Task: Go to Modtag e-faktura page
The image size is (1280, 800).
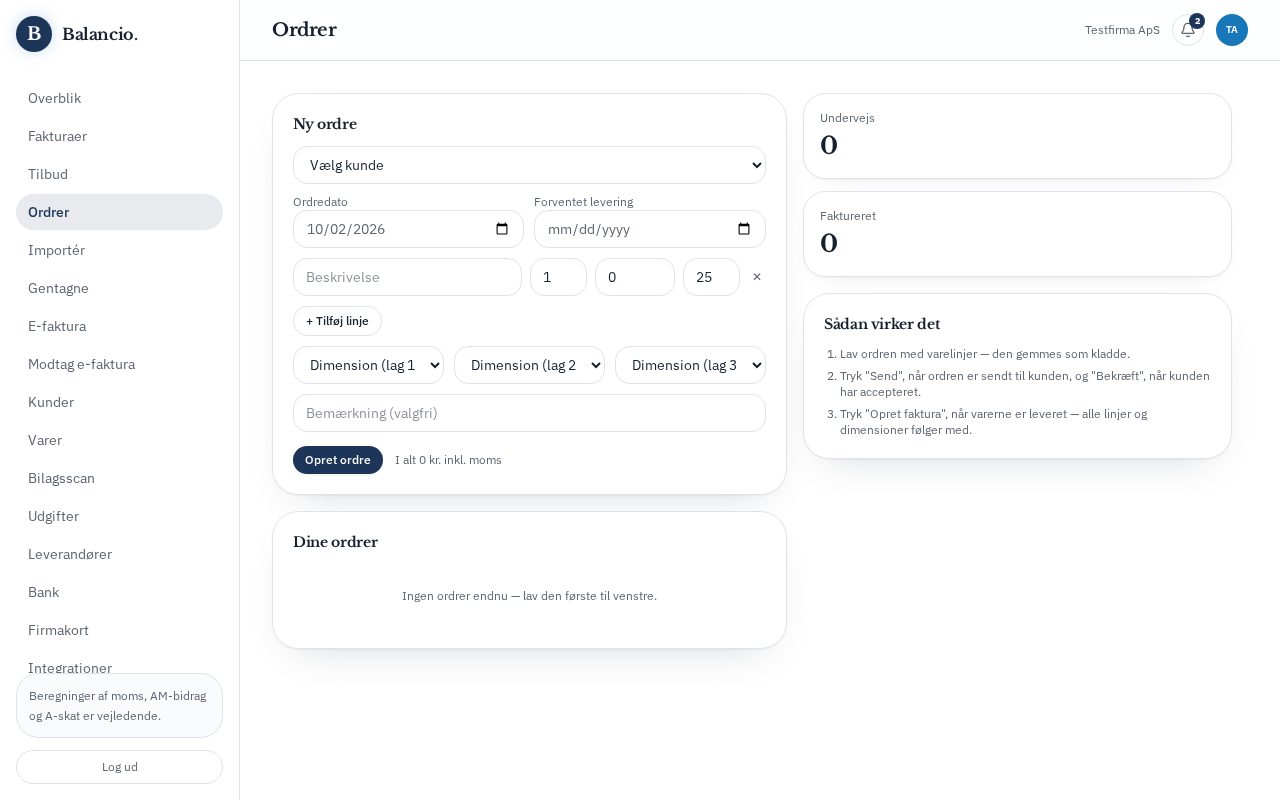Action: (119, 364)
